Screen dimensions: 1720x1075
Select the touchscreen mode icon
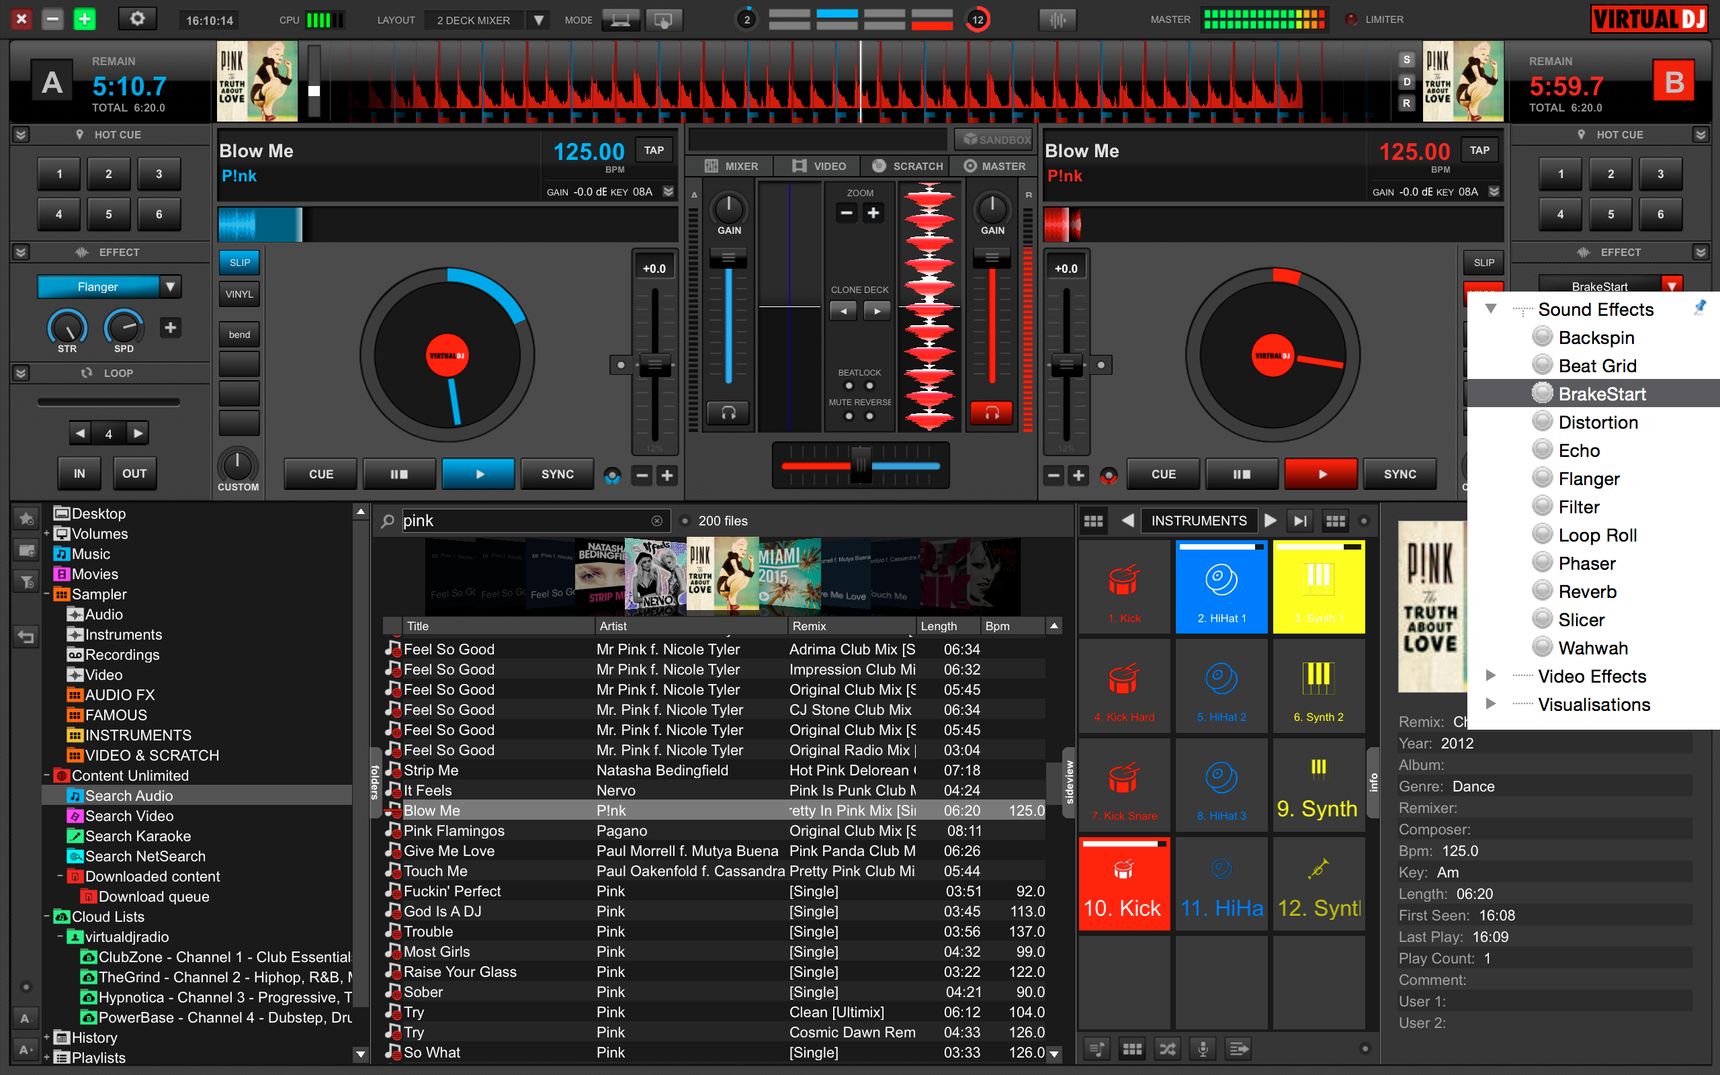(x=662, y=19)
